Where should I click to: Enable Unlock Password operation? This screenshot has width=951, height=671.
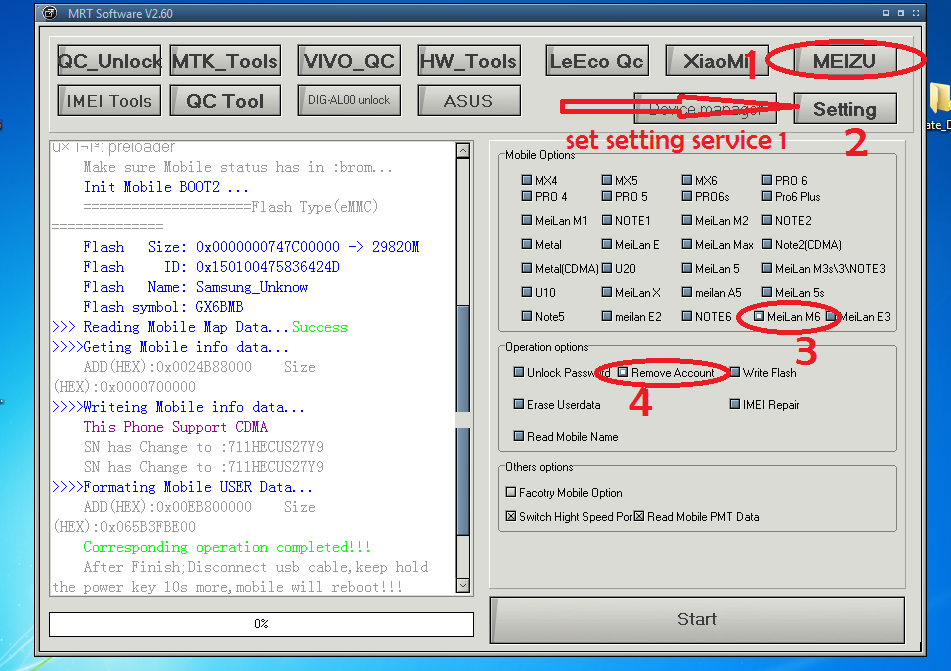point(519,372)
